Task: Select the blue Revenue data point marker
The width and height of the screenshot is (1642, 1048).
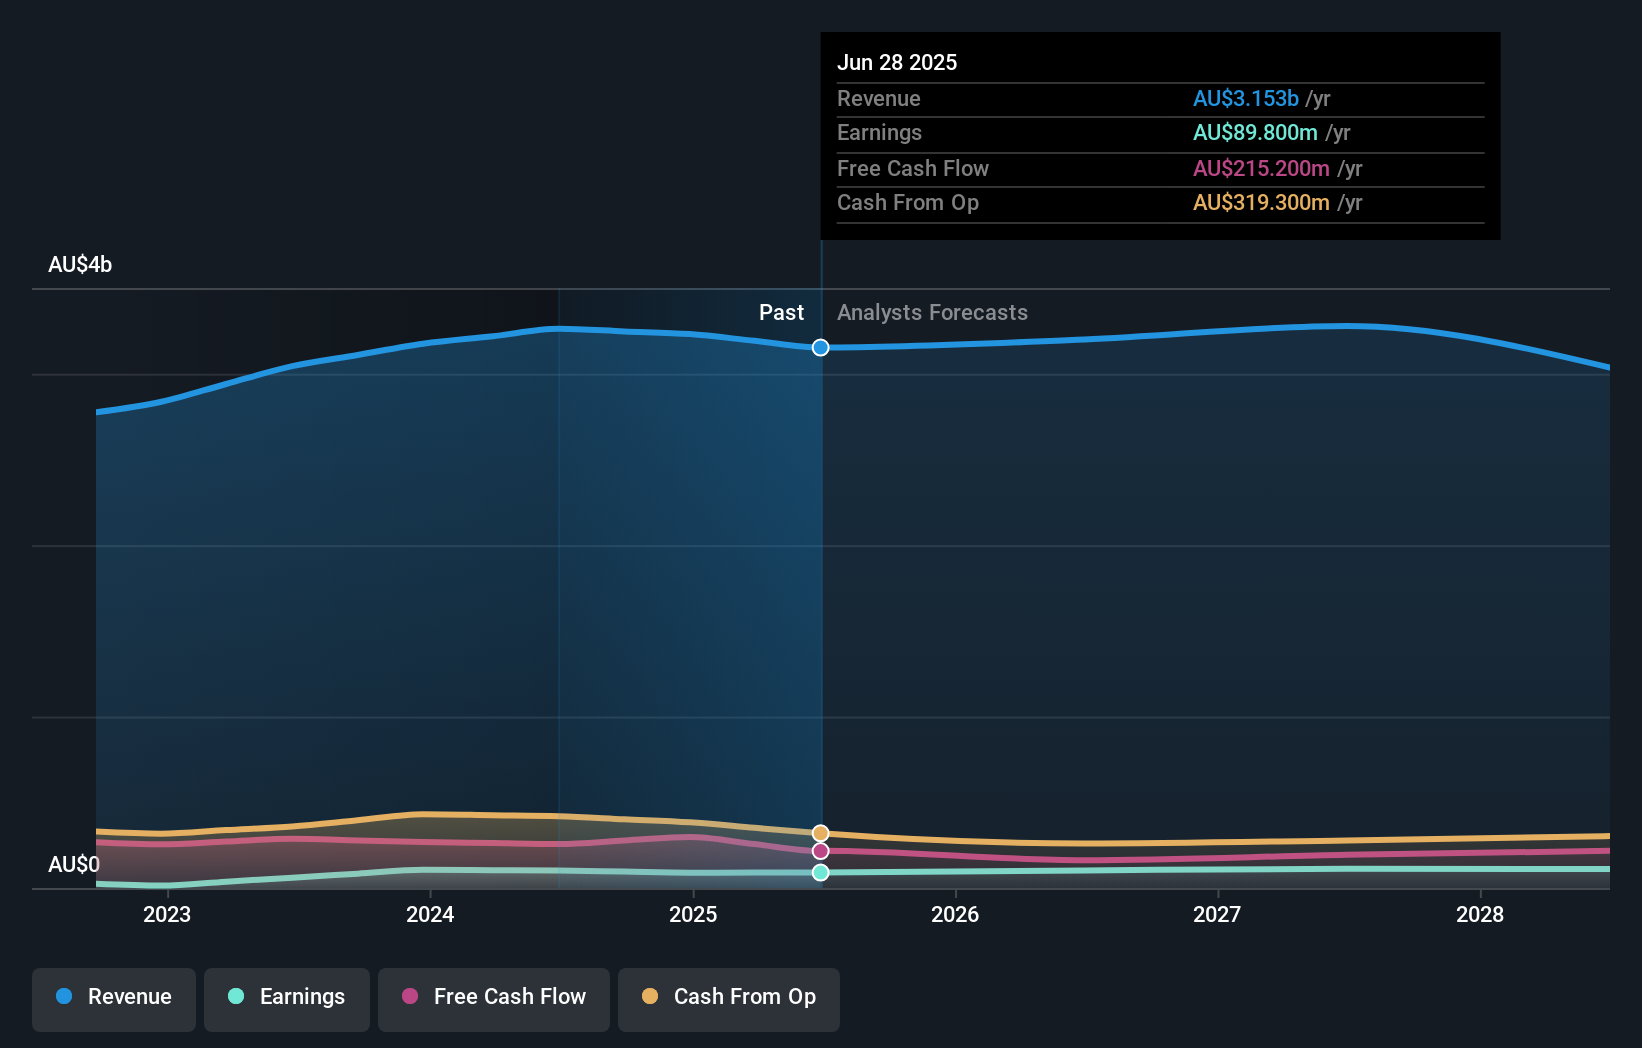Action: (x=820, y=348)
